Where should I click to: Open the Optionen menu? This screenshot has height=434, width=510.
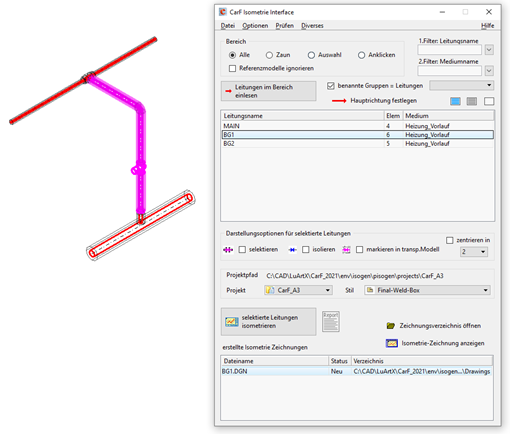pyautogui.click(x=255, y=26)
